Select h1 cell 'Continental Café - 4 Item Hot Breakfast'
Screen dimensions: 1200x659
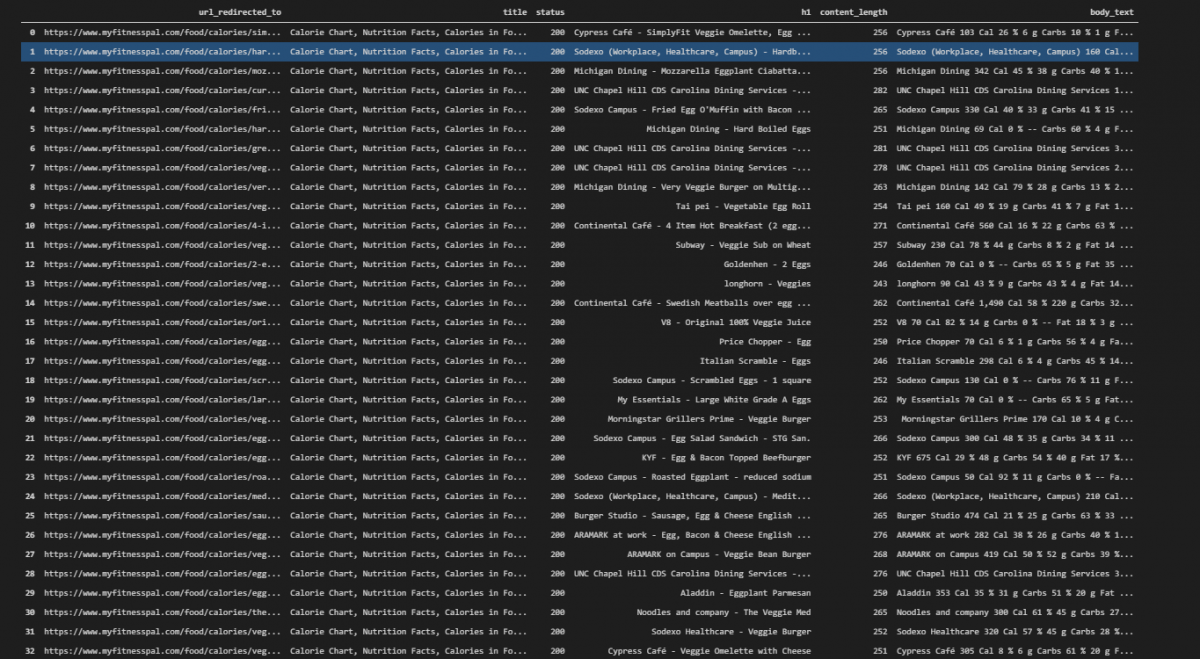(x=692, y=225)
